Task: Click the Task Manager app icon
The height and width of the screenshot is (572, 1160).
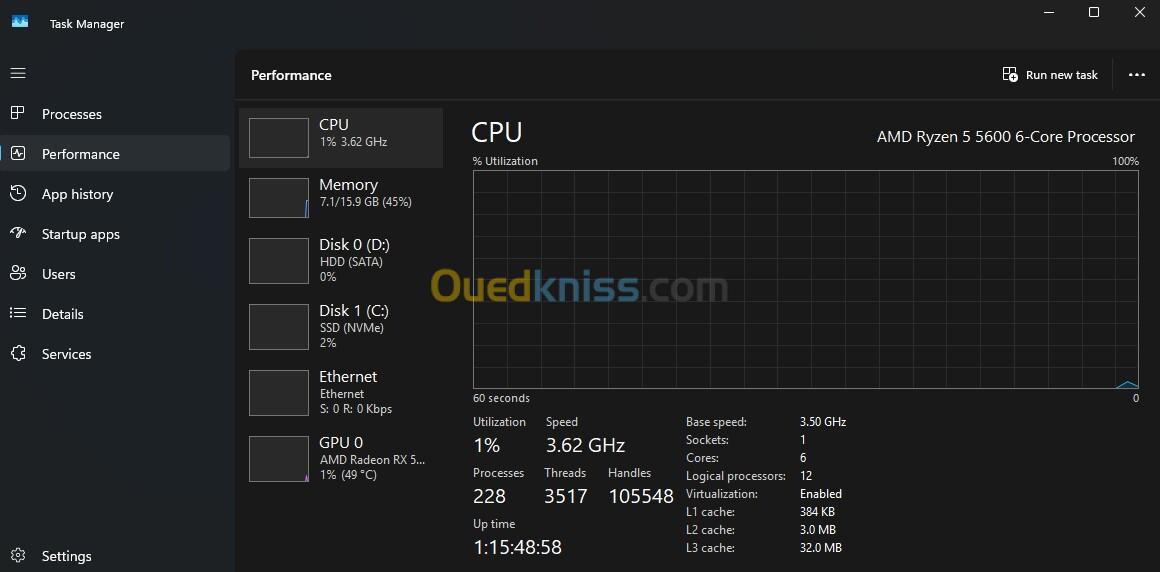Action: point(20,22)
